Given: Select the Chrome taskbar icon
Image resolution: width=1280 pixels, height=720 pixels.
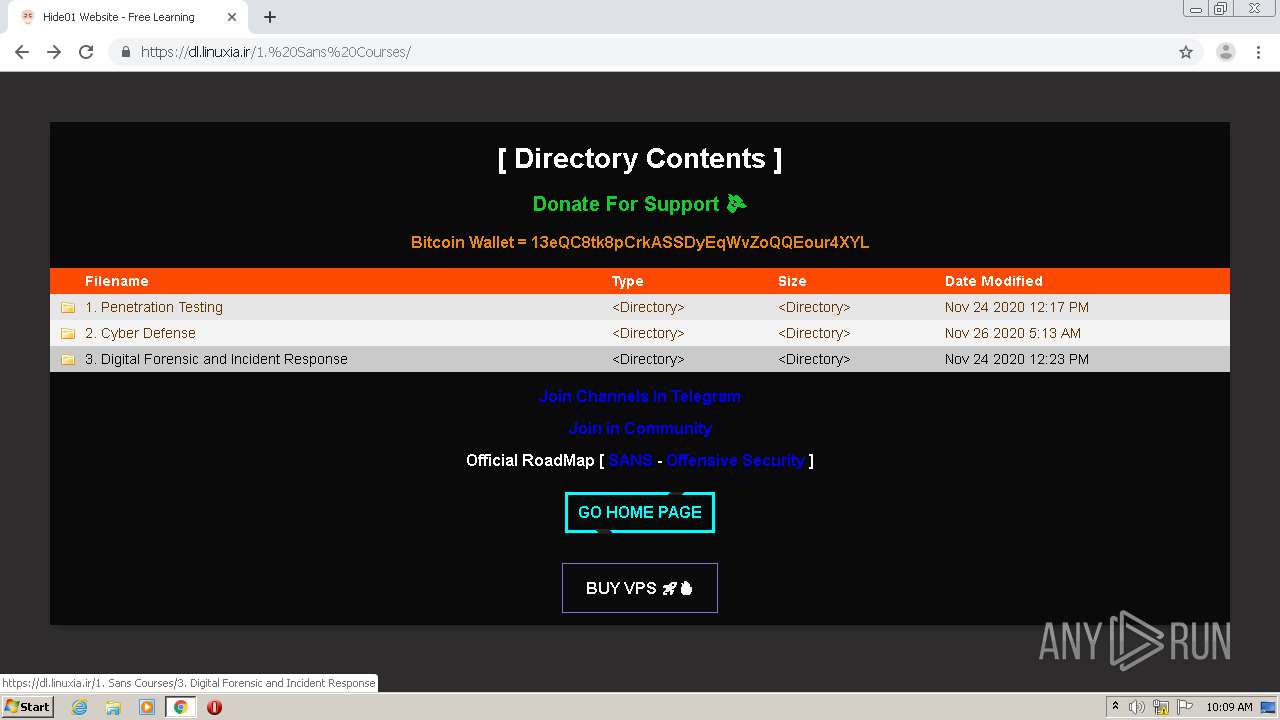Looking at the screenshot, I should point(180,707).
